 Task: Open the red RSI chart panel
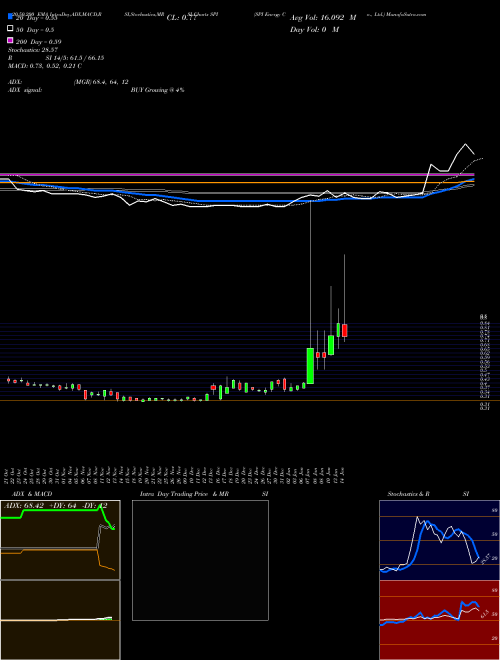tap(439, 620)
